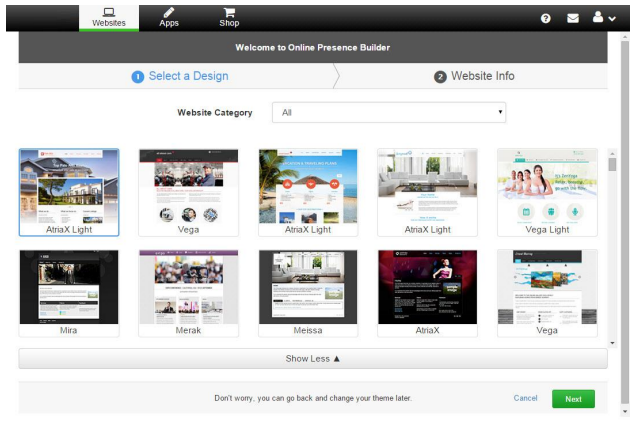The width and height of the screenshot is (635, 425).
Task: Switch to the Websites tab
Action: coord(108,15)
